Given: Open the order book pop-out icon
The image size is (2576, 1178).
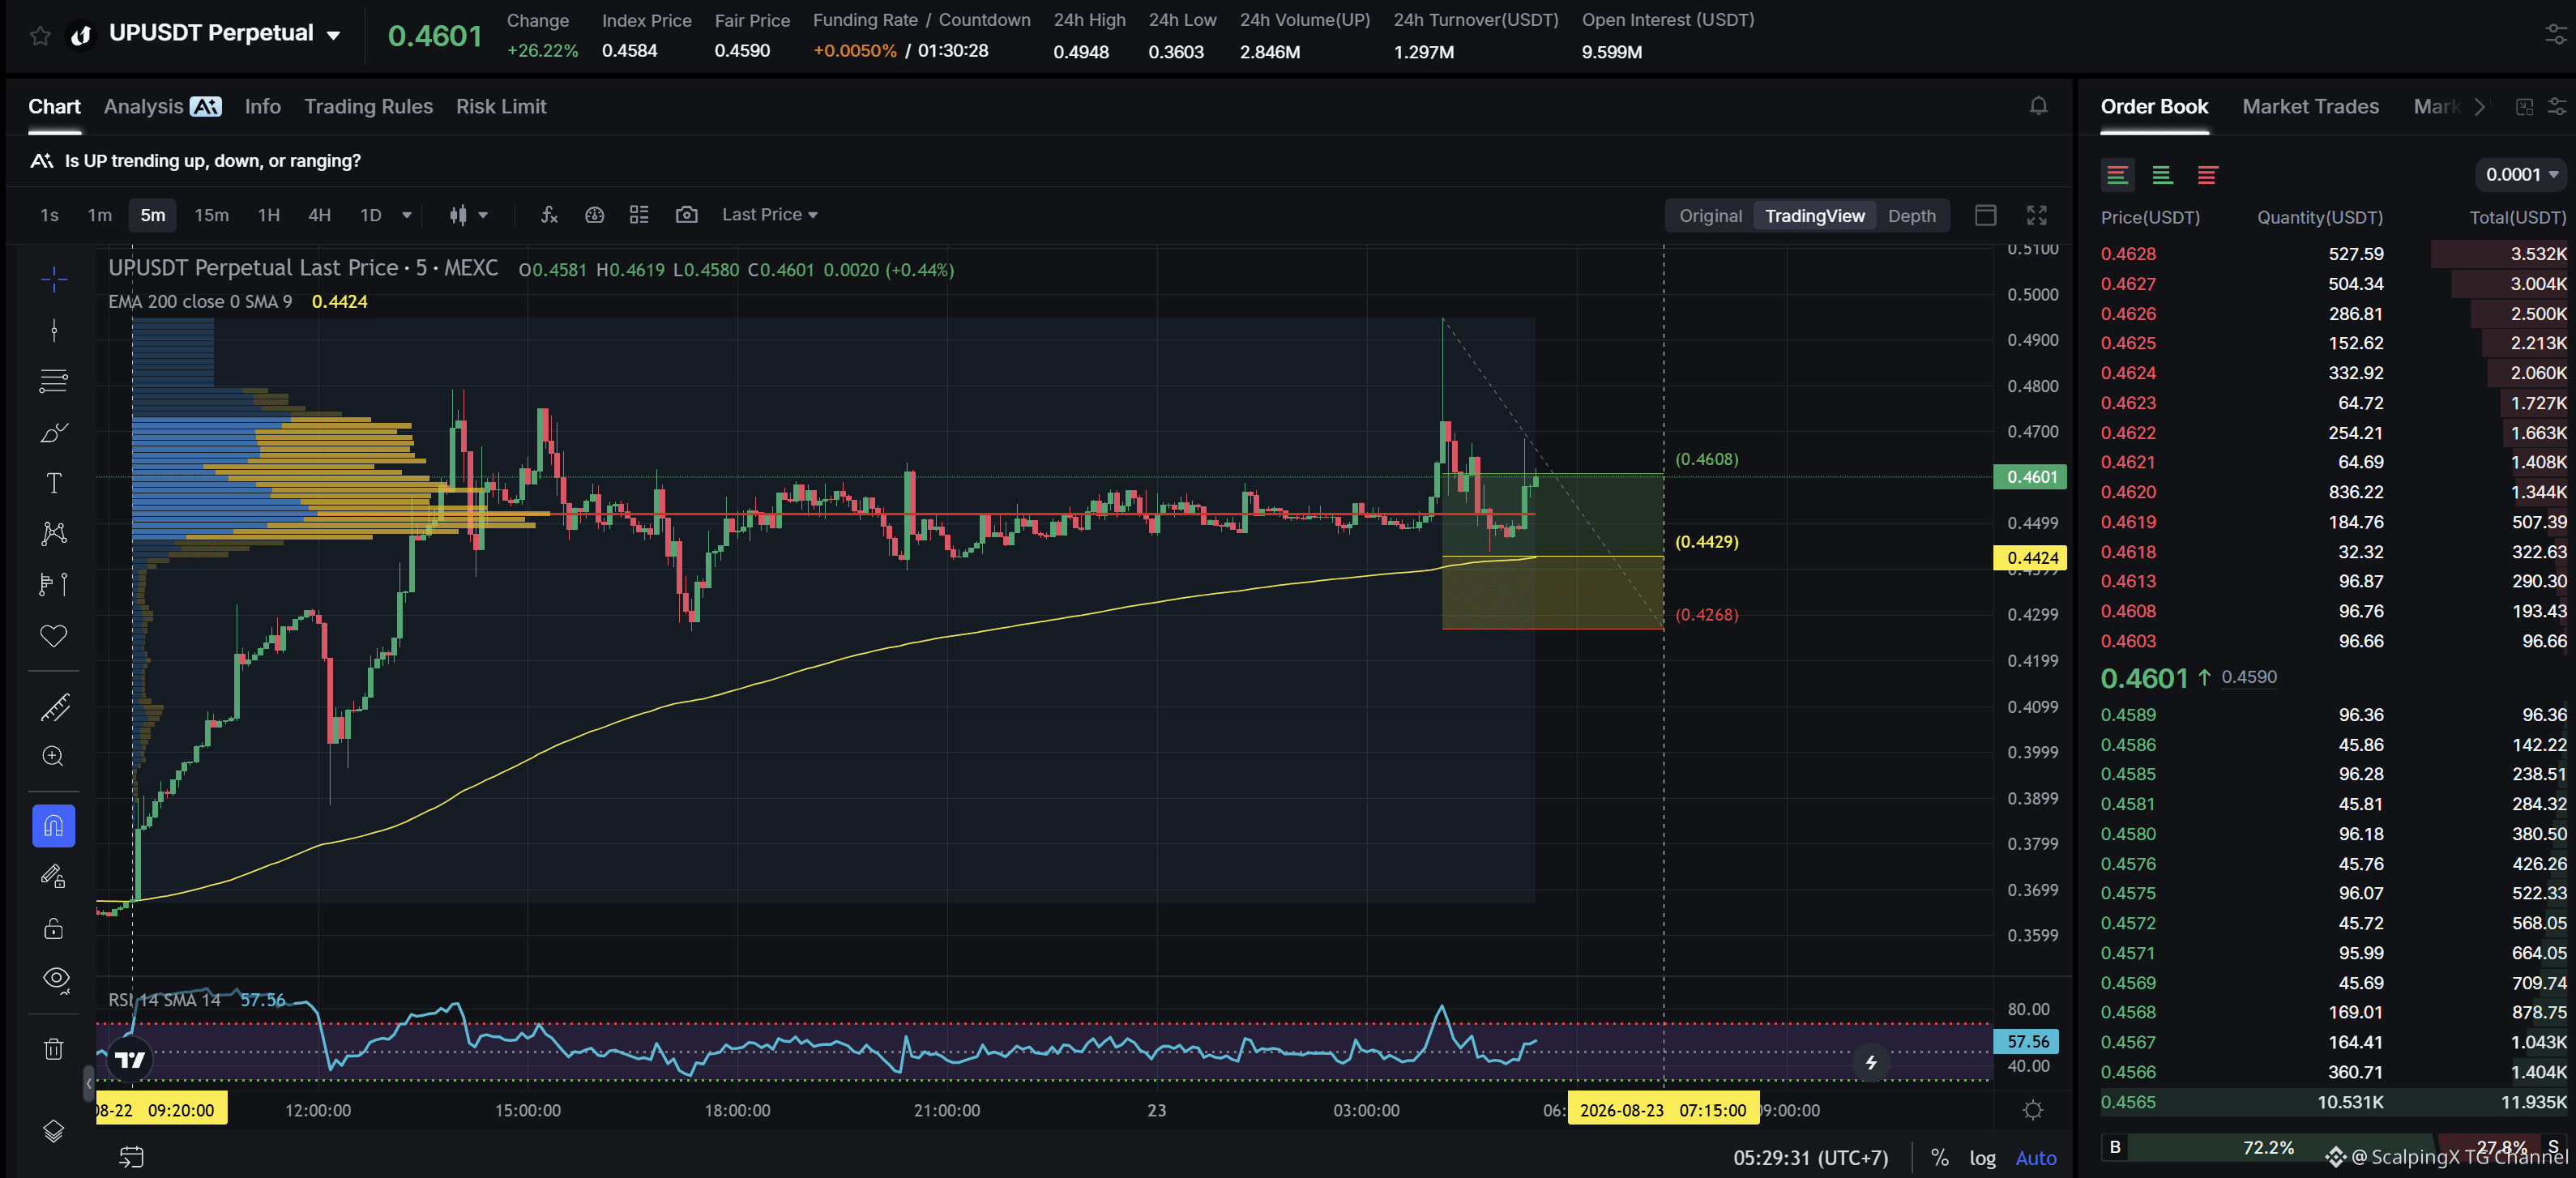Looking at the screenshot, I should [x=2525, y=107].
